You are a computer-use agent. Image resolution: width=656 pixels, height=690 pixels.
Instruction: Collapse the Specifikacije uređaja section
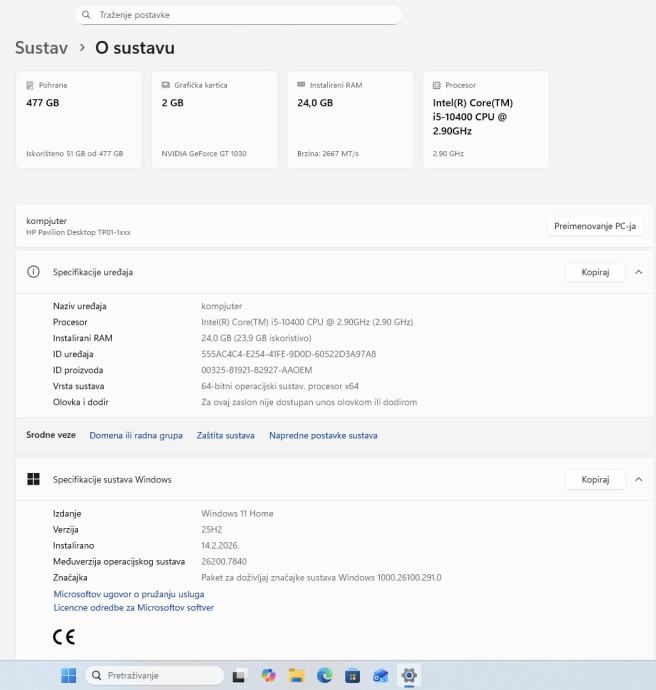pos(639,272)
